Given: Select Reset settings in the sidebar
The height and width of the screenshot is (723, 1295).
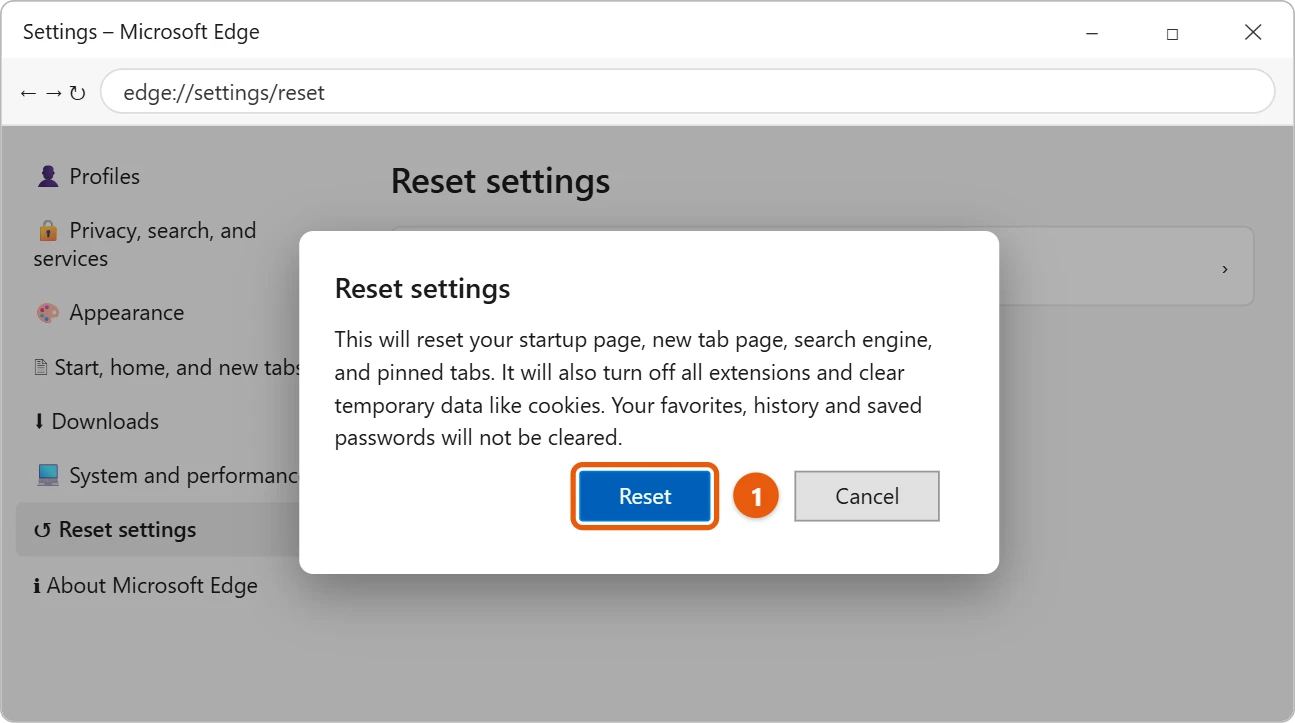Looking at the screenshot, I should click(x=158, y=529).
